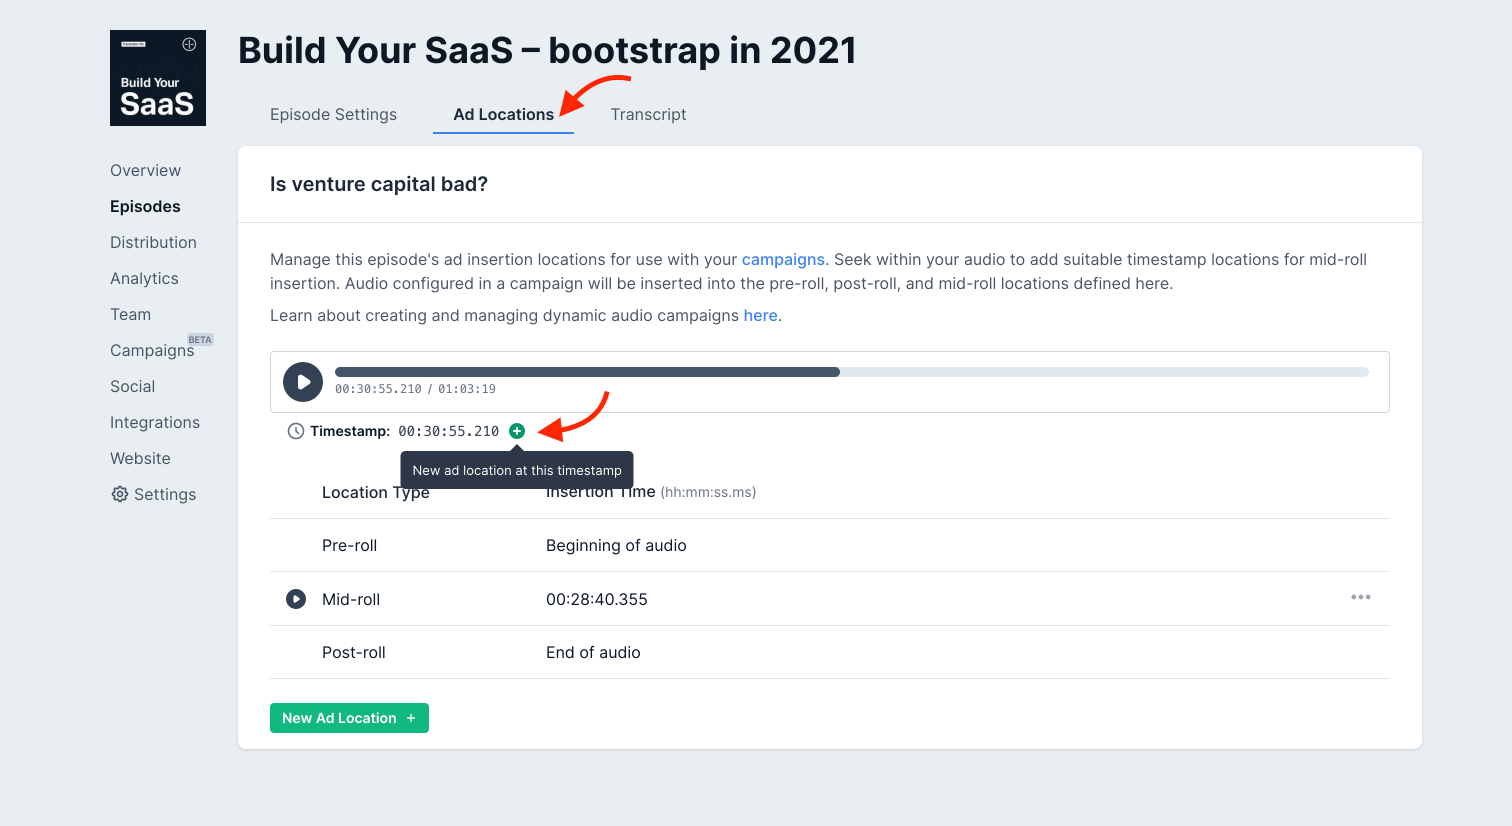The image size is (1512, 826).
Task: Open the 'here' link about dynamic audio campaigns
Action: pos(760,315)
